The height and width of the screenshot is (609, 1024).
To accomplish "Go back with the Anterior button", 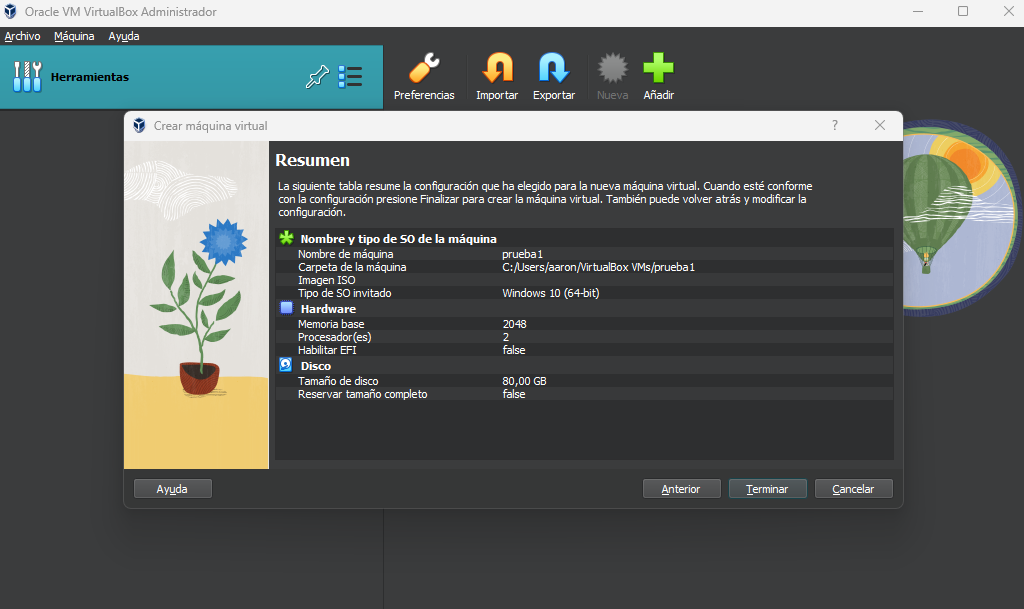I will [x=681, y=489].
